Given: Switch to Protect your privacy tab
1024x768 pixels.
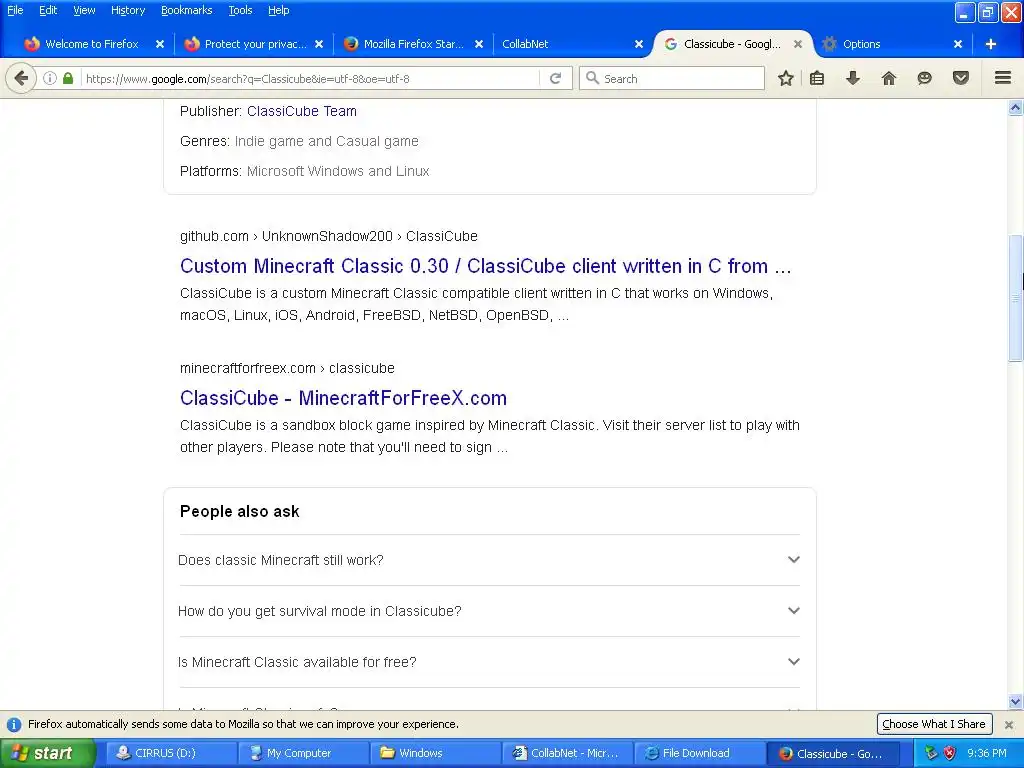Looking at the screenshot, I should point(255,44).
